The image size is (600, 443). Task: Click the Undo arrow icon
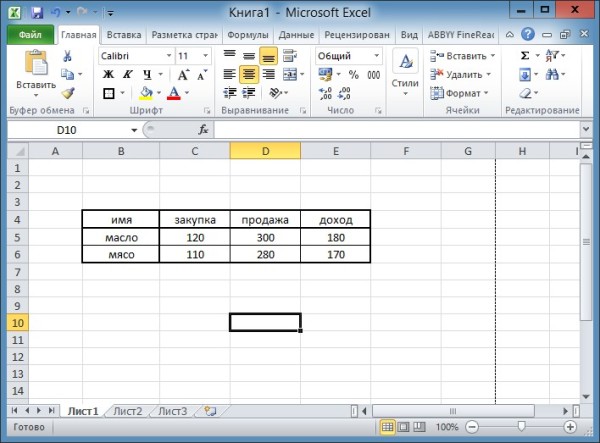(56, 12)
